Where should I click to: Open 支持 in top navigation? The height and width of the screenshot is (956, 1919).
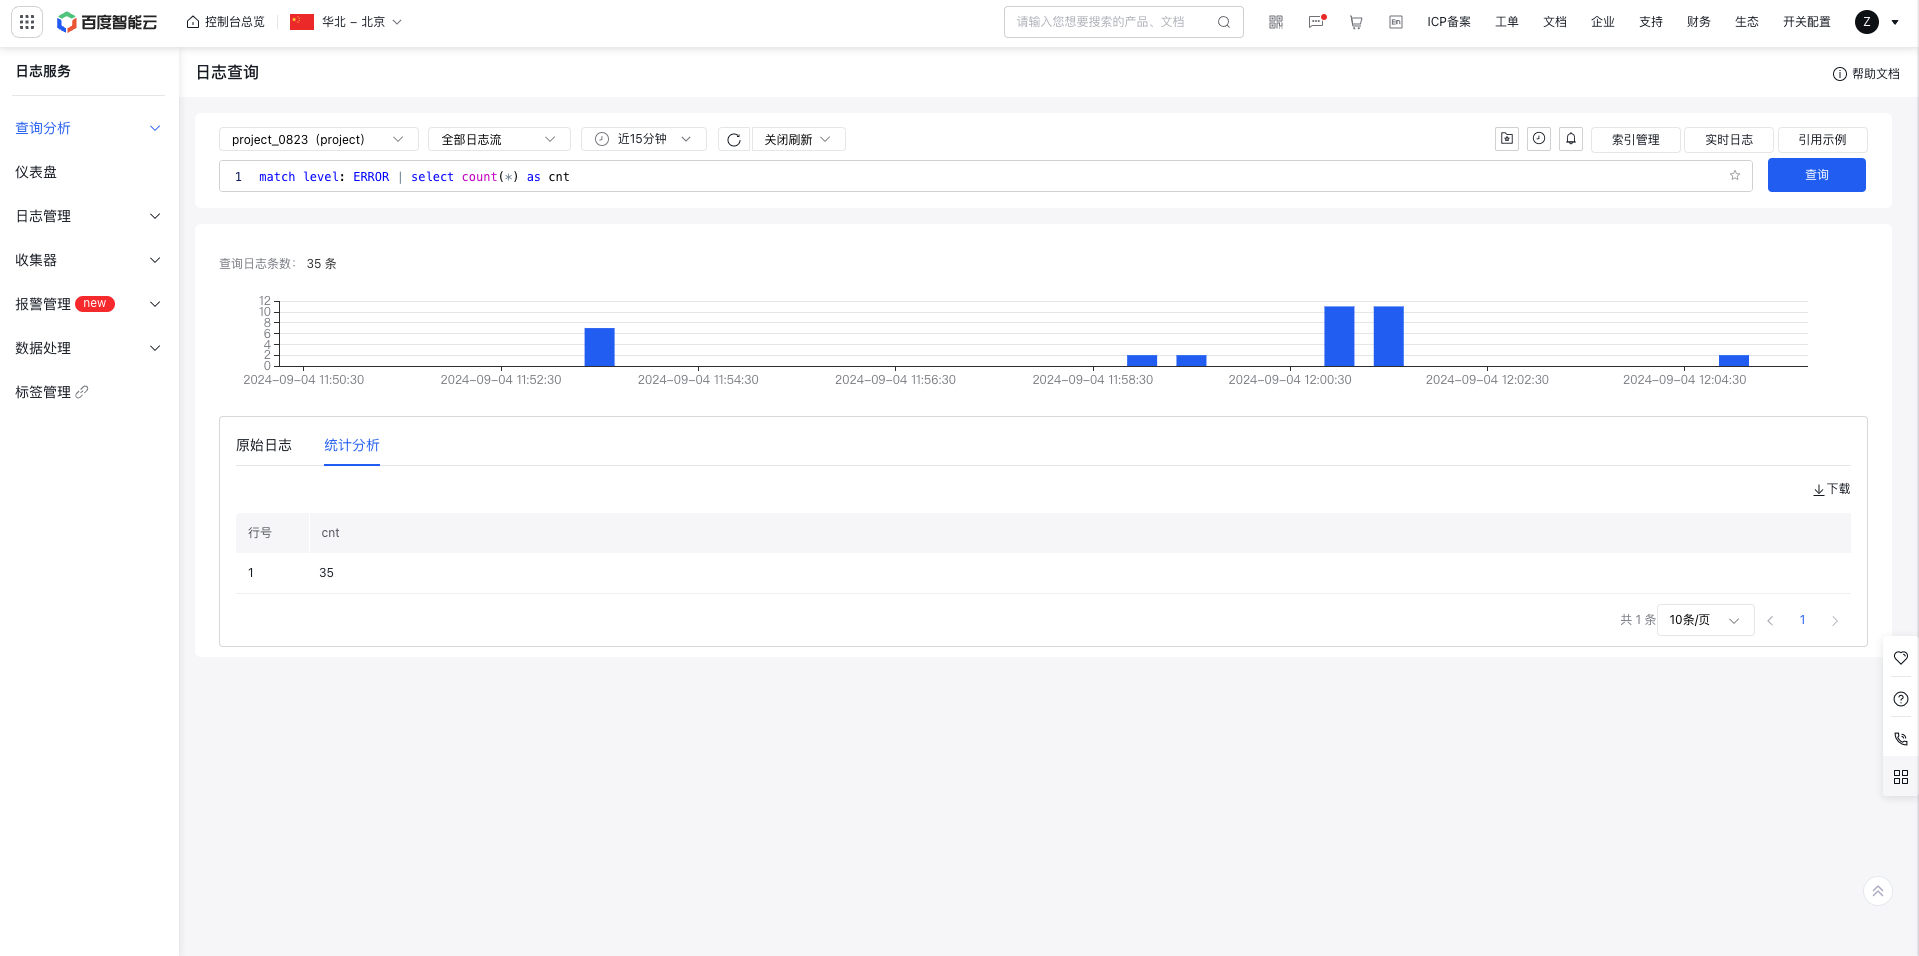[x=1651, y=22]
